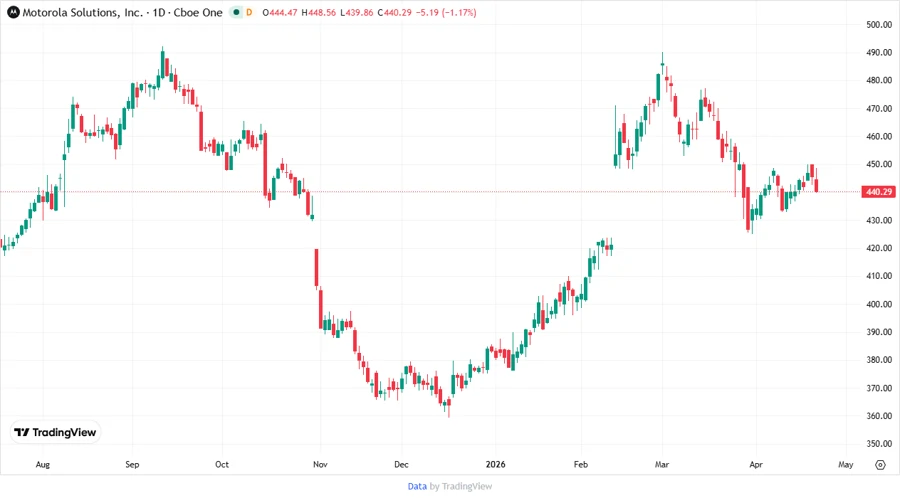Image resolution: width=900 pixels, height=498 pixels.
Task: Click the Mar label on time axis
Action: point(662,465)
